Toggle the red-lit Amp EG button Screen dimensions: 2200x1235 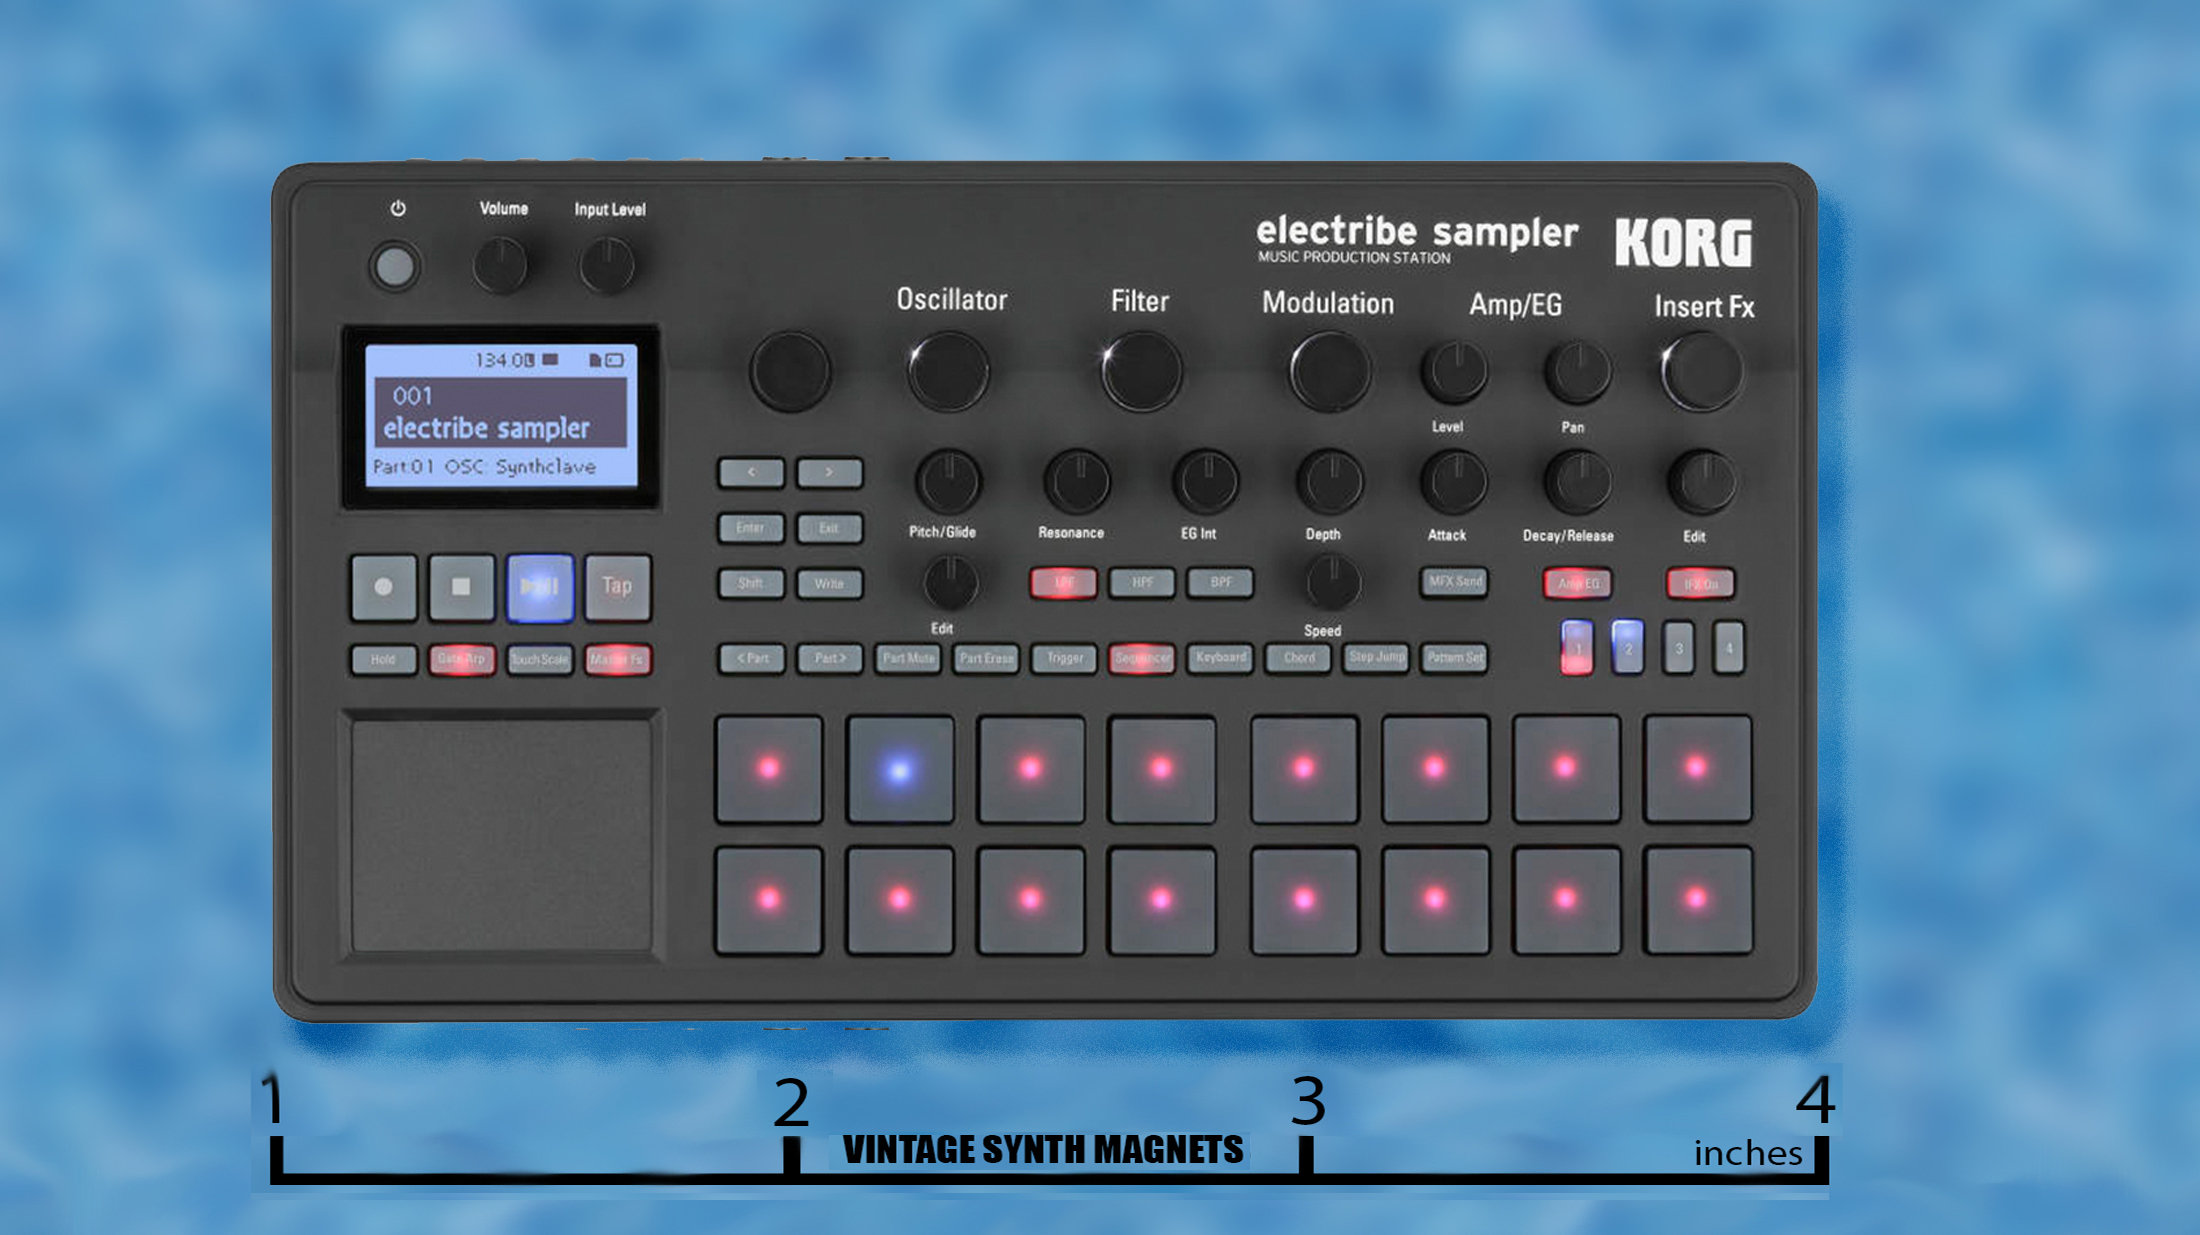[x=1577, y=583]
